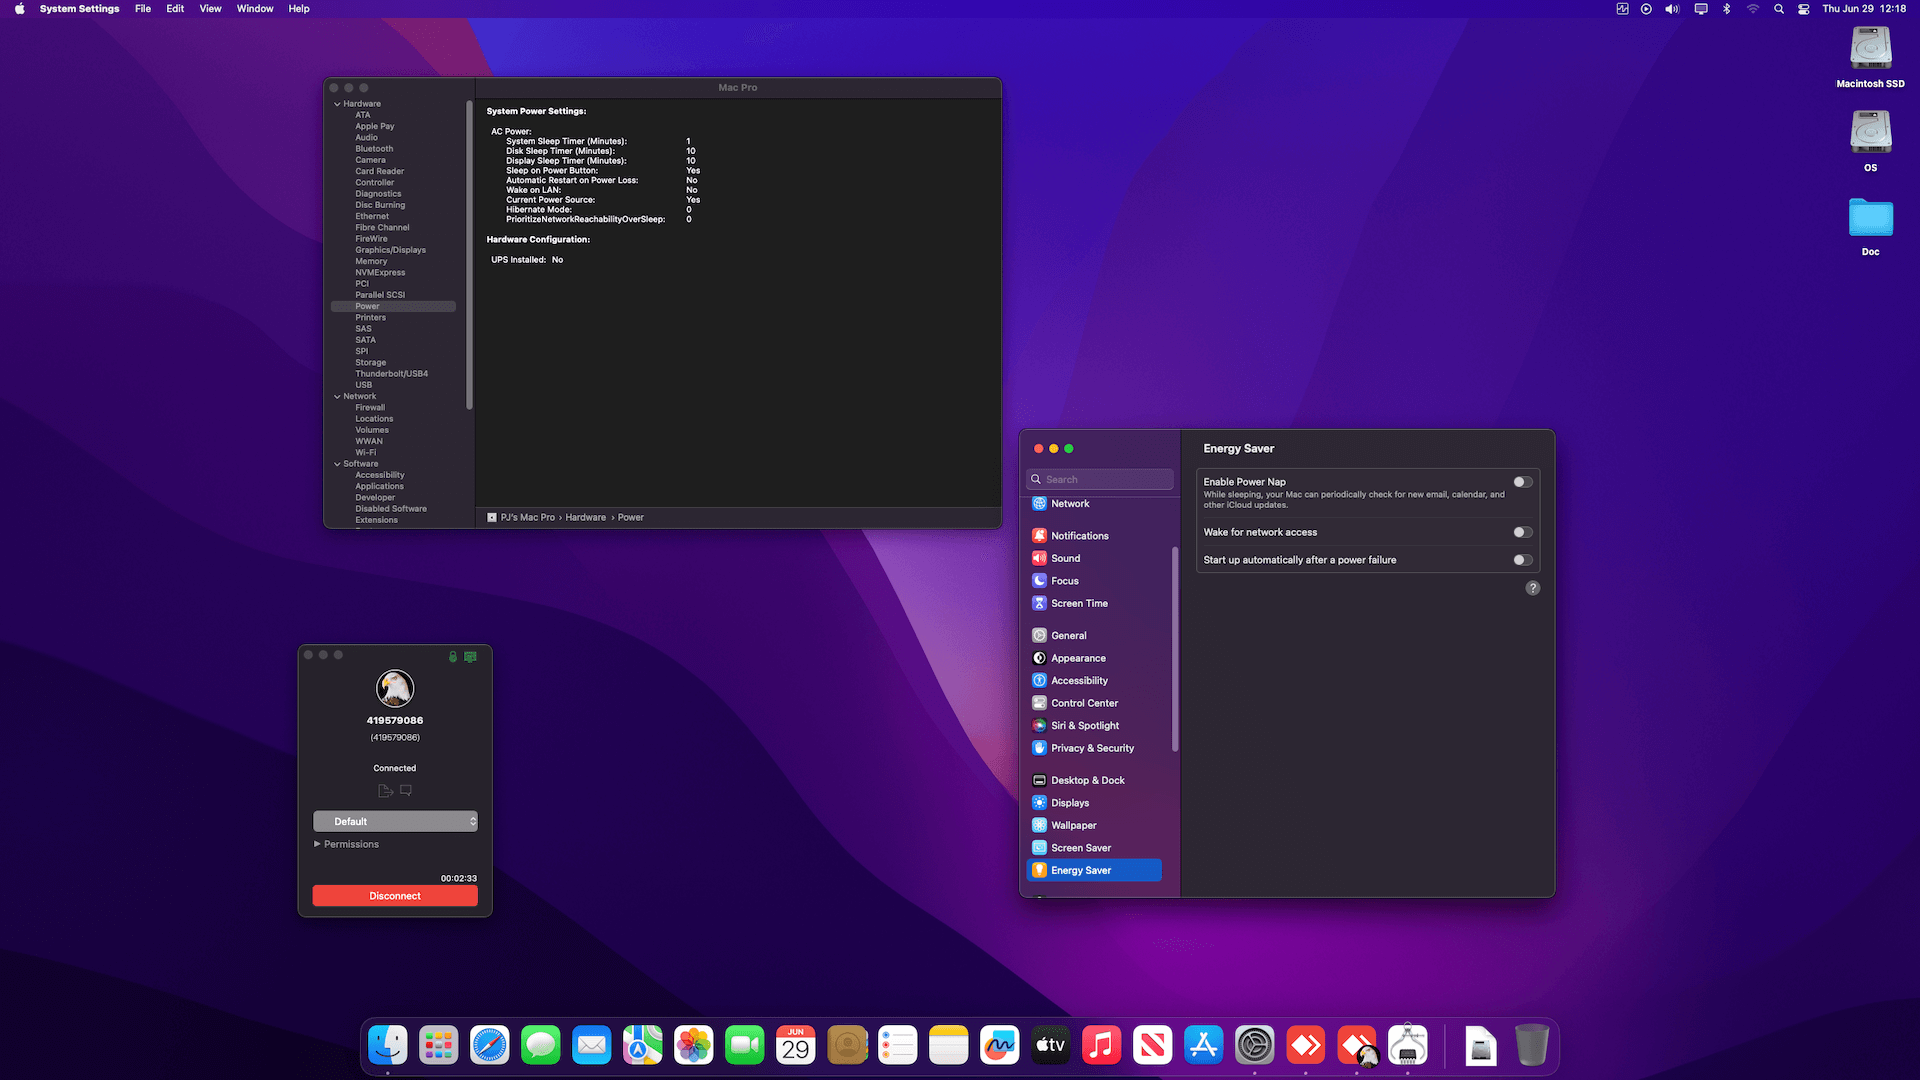
Task: Open System Information app in the Dock
Action: click(1408, 1046)
